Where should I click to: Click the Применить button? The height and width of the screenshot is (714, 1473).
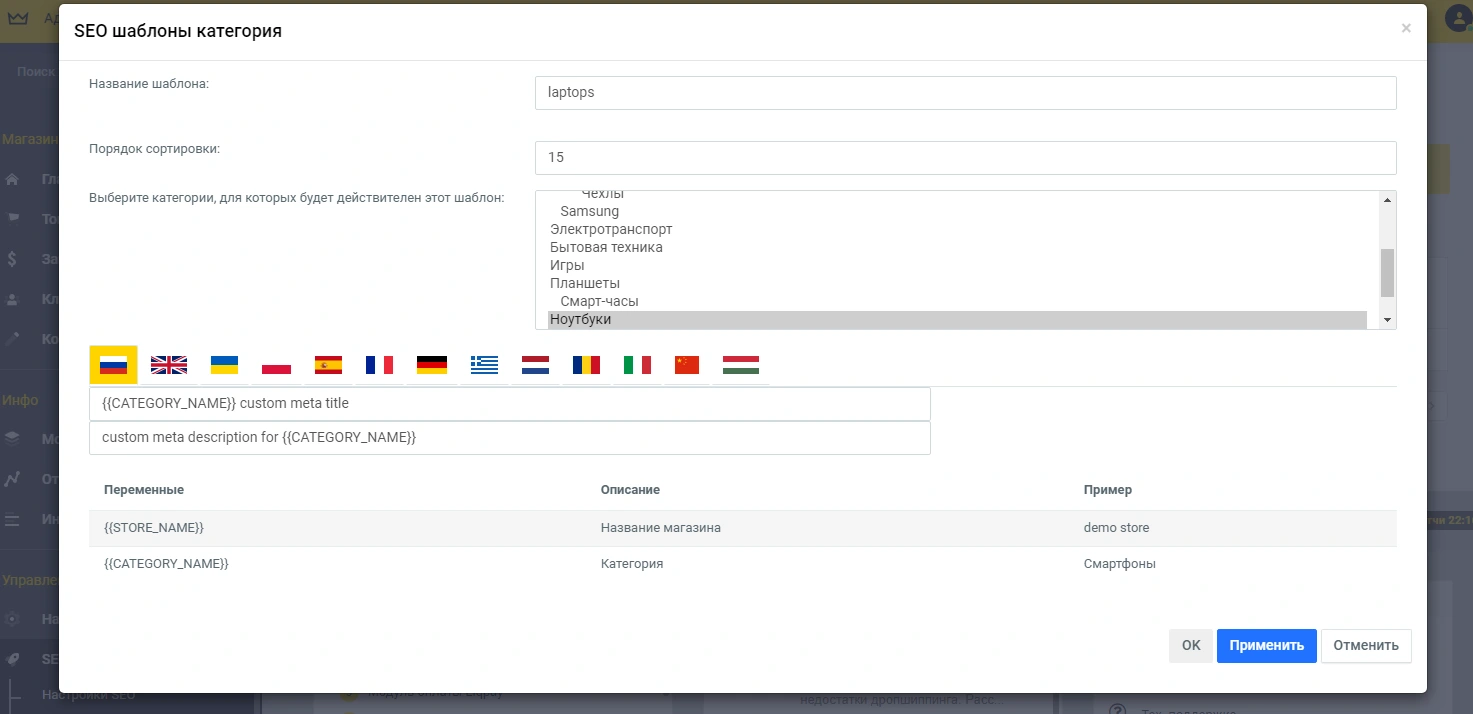pos(1266,646)
